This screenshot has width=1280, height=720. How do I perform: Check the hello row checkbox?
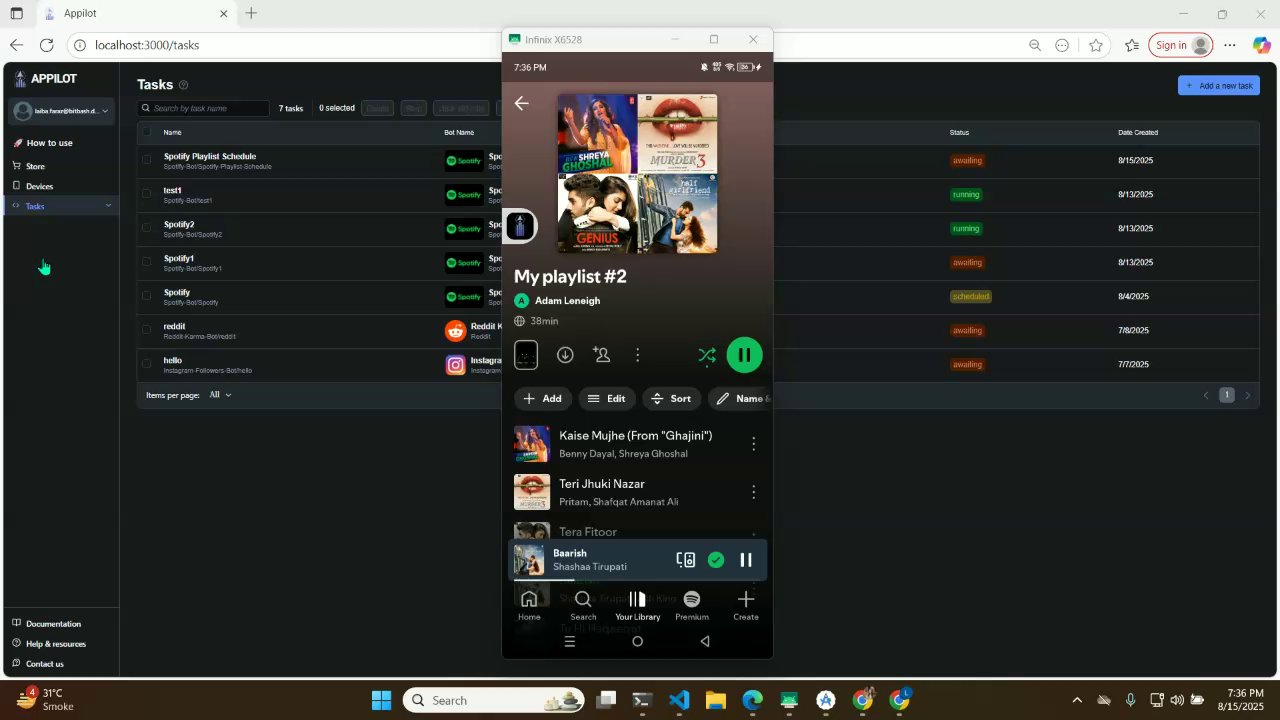[147, 364]
